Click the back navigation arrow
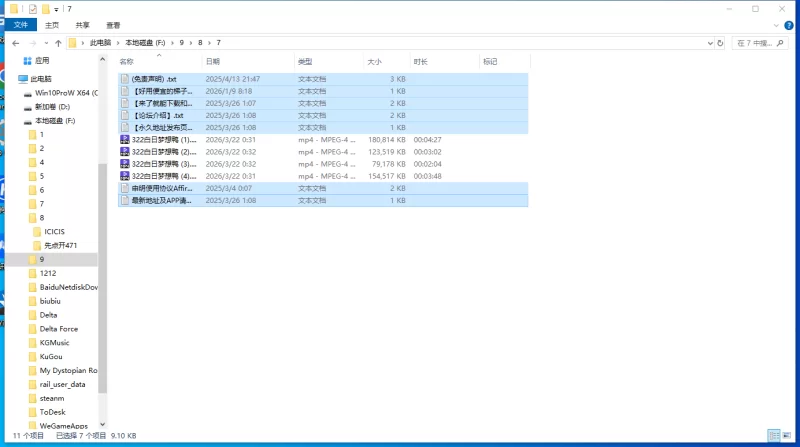800x447 pixels. [x=13, y=43]
